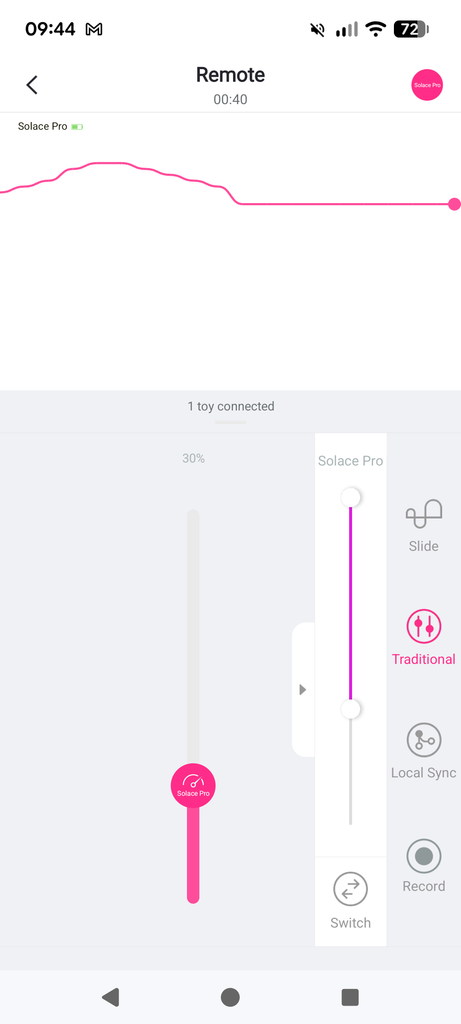Collapse the side panel with the triangle arrow
Screen dimensions: 461x1024
tap(303, 690)
